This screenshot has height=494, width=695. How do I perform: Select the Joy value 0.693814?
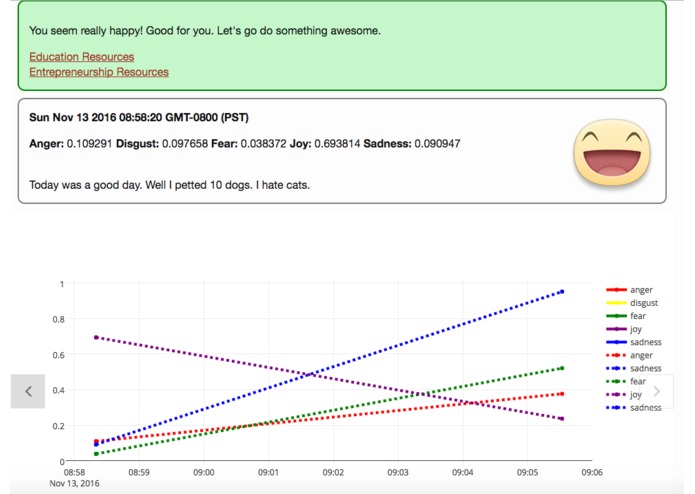(x=337, y=144)
